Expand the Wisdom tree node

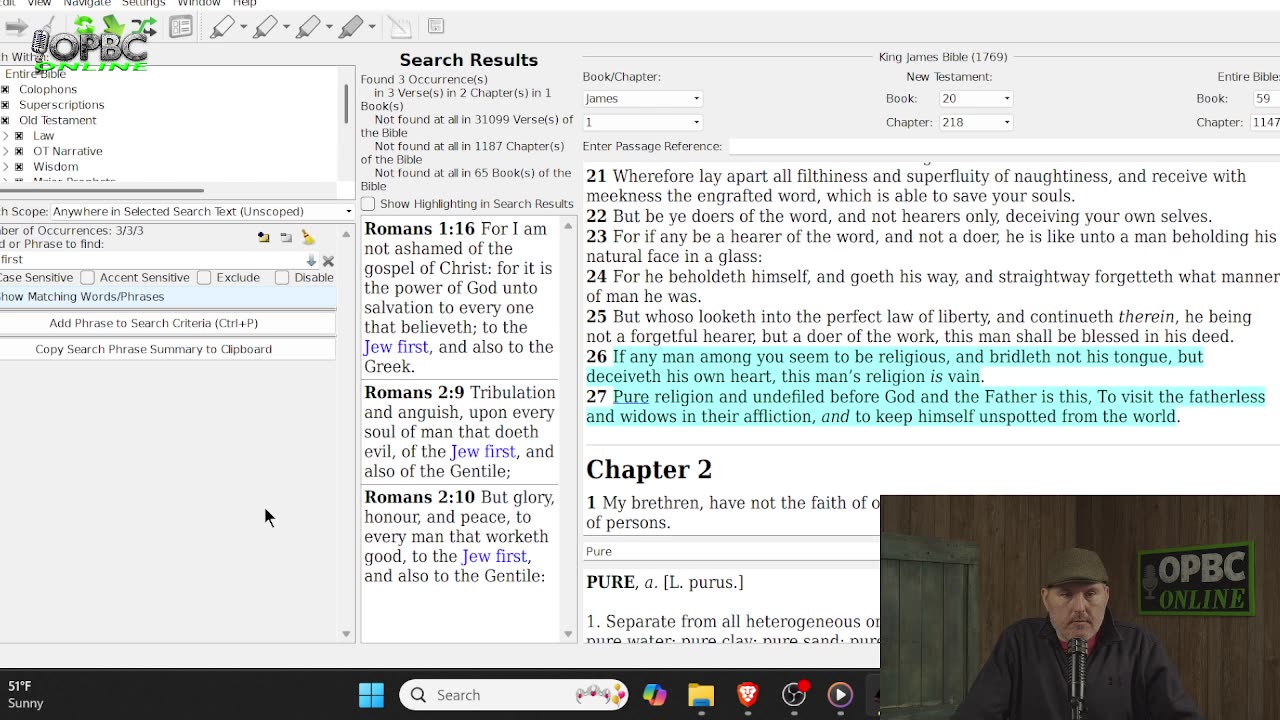(6, 167)
